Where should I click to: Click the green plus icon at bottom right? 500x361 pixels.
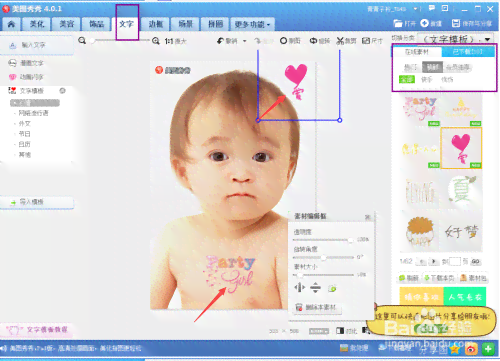pos(488,349)
